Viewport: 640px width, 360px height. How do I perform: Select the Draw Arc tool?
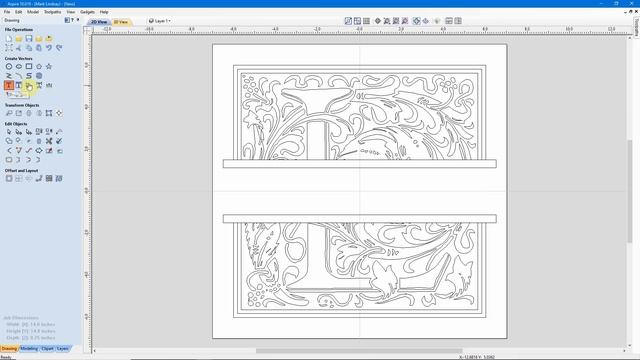[19, 76]
